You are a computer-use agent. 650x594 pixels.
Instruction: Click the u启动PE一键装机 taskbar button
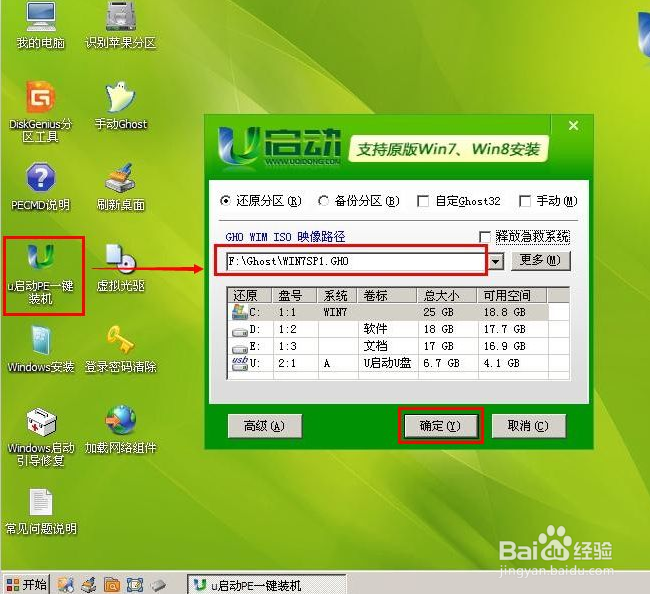266,584
